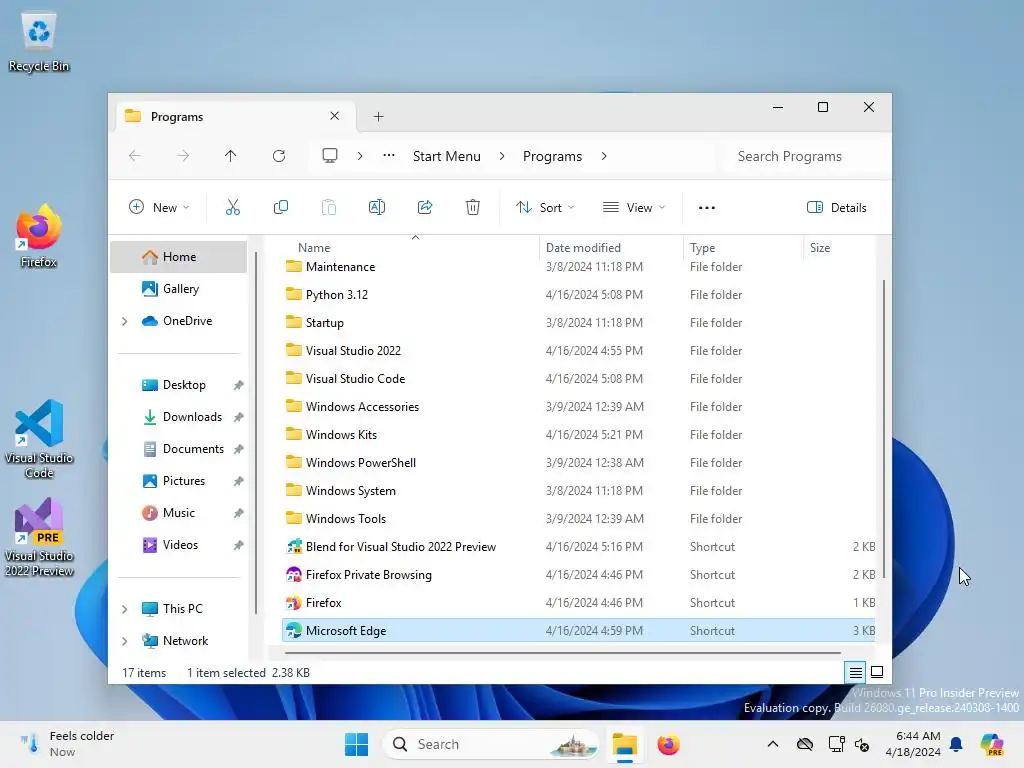Click the Copy icon in toolbar
Viewport: 1024px width, 768px height.
(x=281, y=207)
